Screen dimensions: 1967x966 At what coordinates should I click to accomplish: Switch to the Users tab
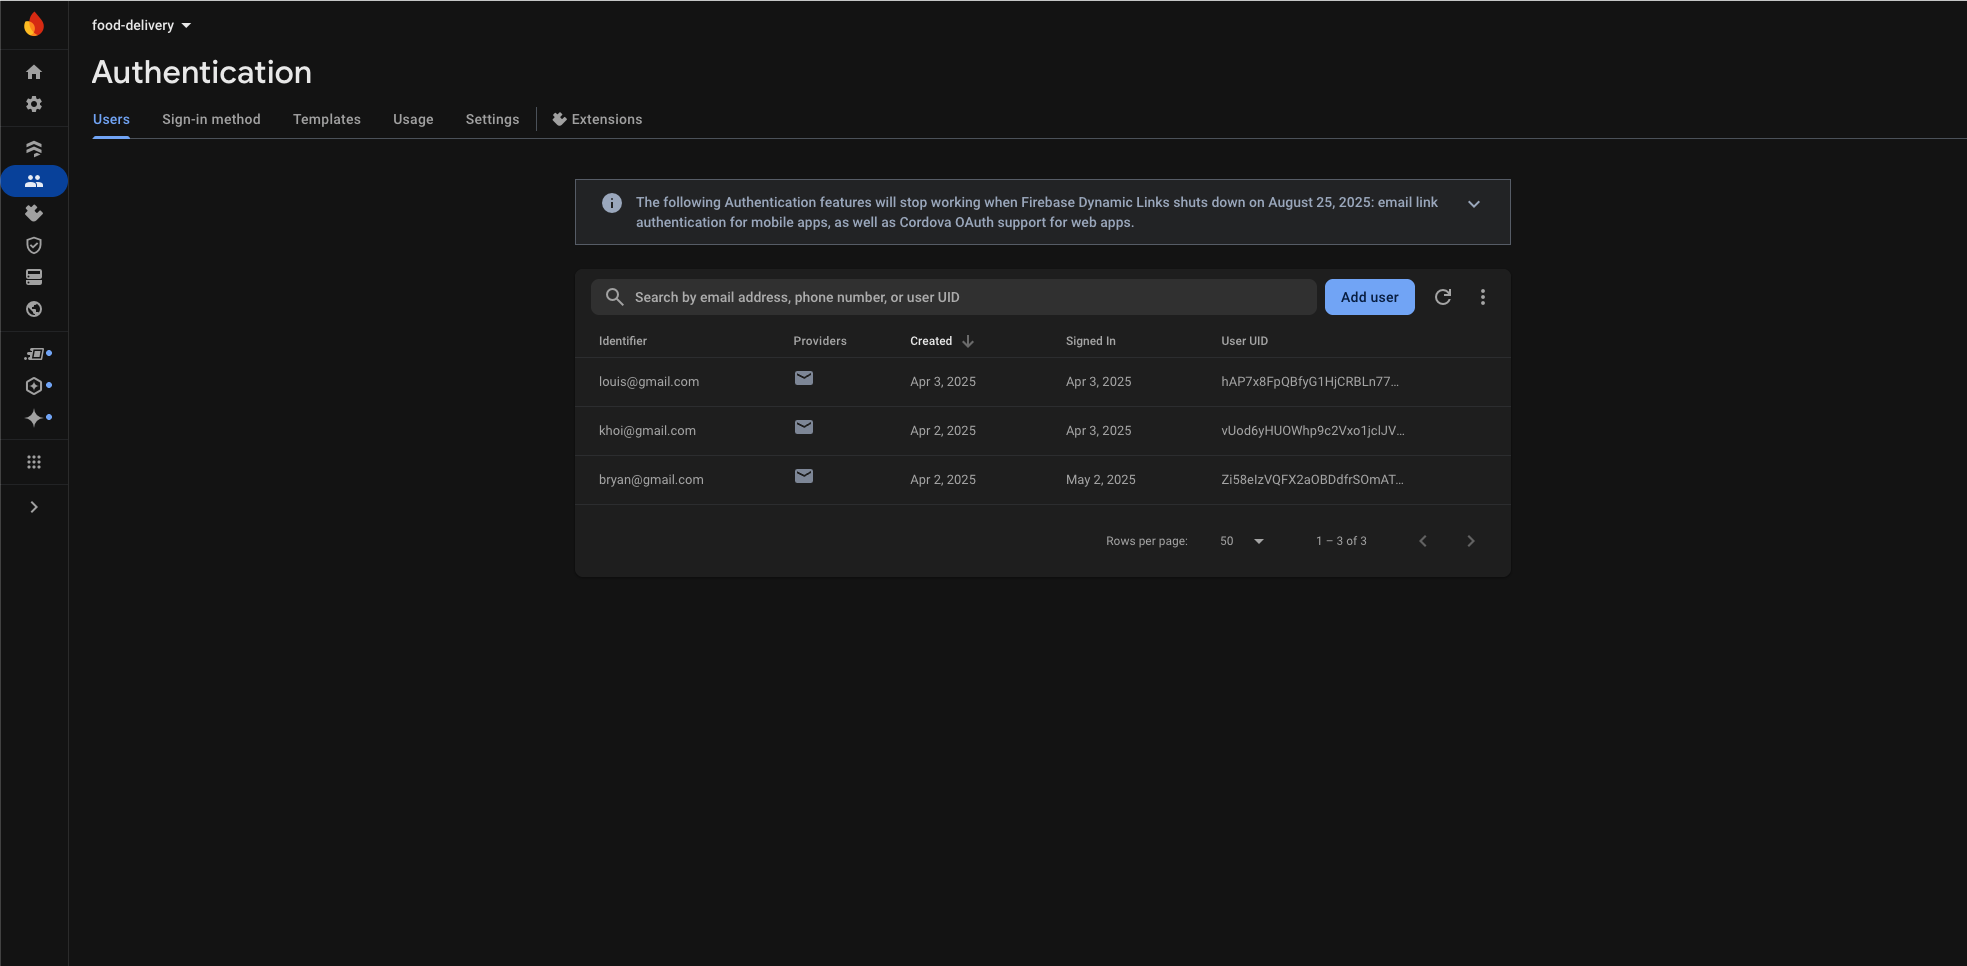point(111,119)
